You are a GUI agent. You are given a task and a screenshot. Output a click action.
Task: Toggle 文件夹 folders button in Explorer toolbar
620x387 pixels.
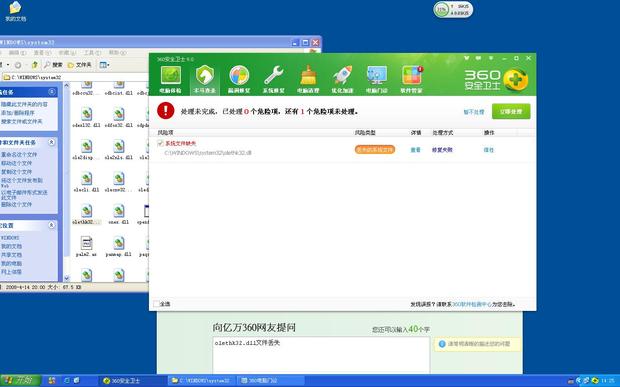[79, 64]
